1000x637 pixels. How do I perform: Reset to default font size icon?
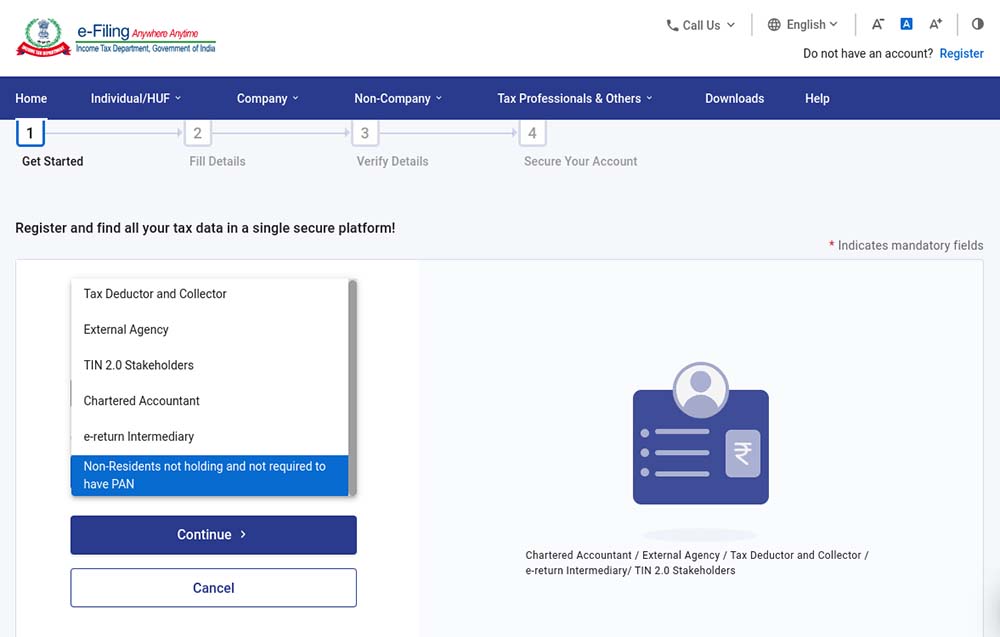(x=907, y=24)
